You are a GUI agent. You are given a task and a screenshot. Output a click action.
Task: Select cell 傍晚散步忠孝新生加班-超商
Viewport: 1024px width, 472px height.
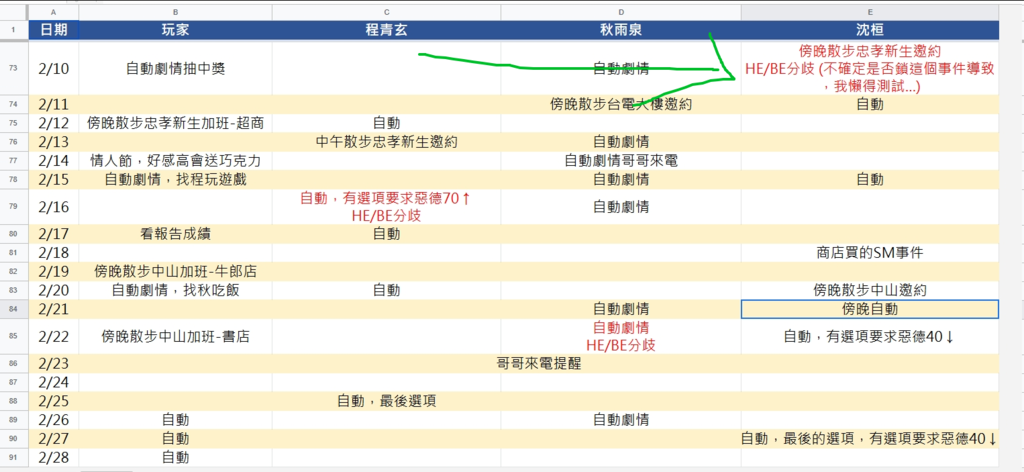pos(176,123)
